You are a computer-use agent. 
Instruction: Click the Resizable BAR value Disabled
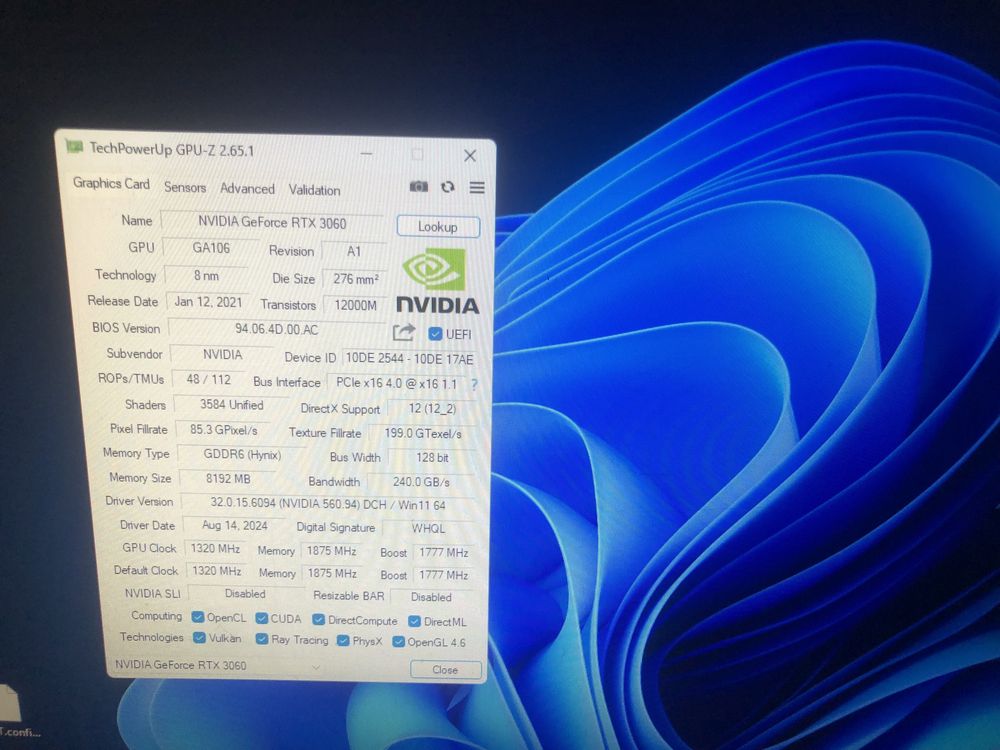tap(432, 598)
